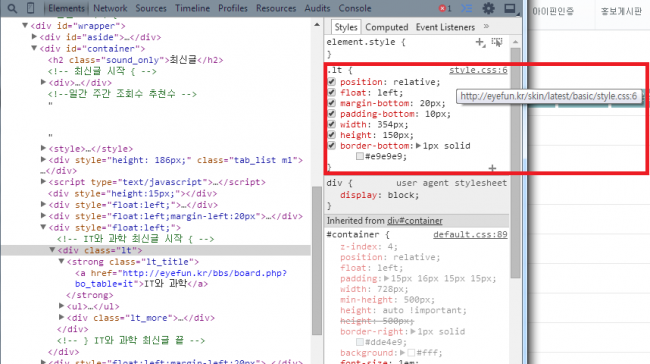The height and width of the screenshot is (364, 650).
Task: Collapse the strong class="lt_title" node
Action: tap(61, 261)
